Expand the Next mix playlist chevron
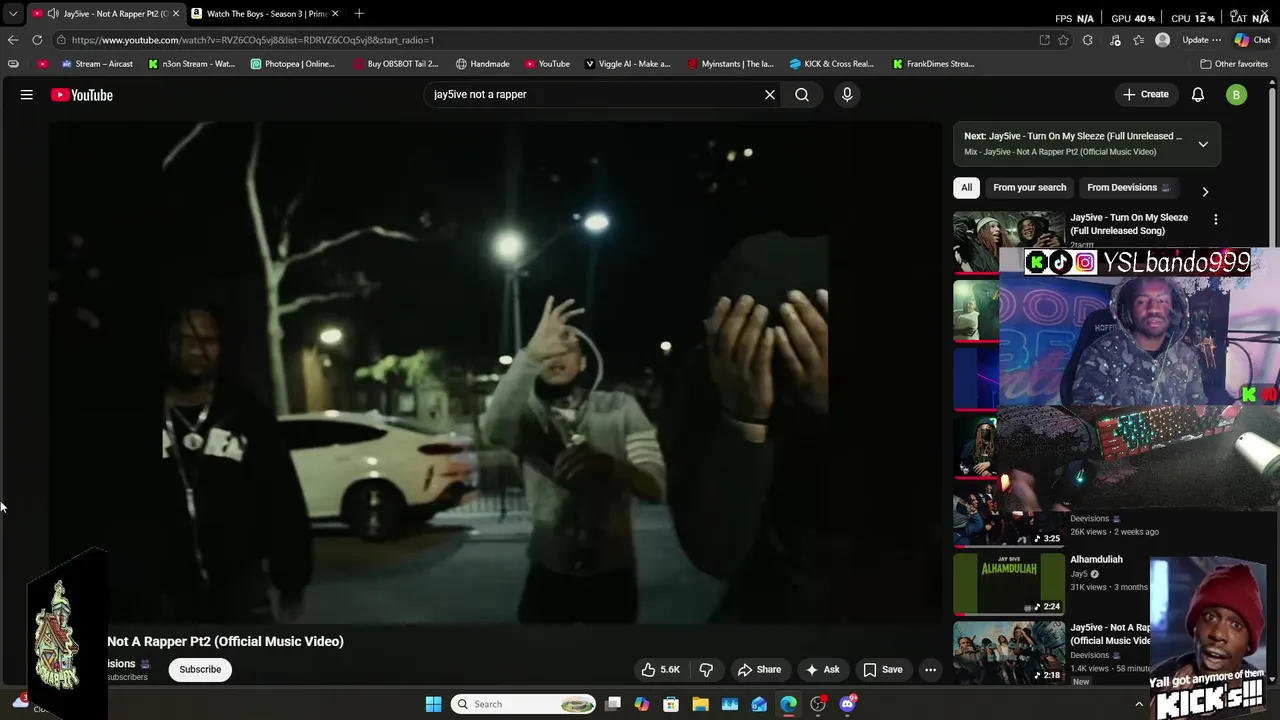1280x720 pixels. (x=1203, y=144)
